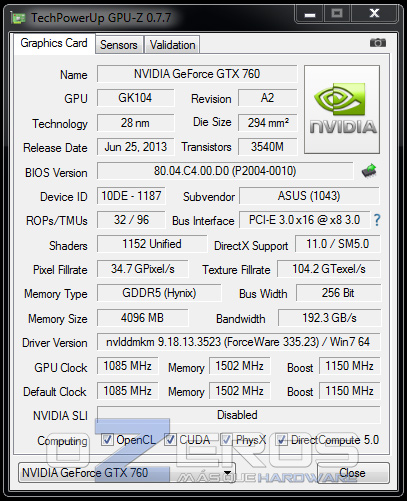Click Bus Interface field PCI-E 3.0 x16

305,220
